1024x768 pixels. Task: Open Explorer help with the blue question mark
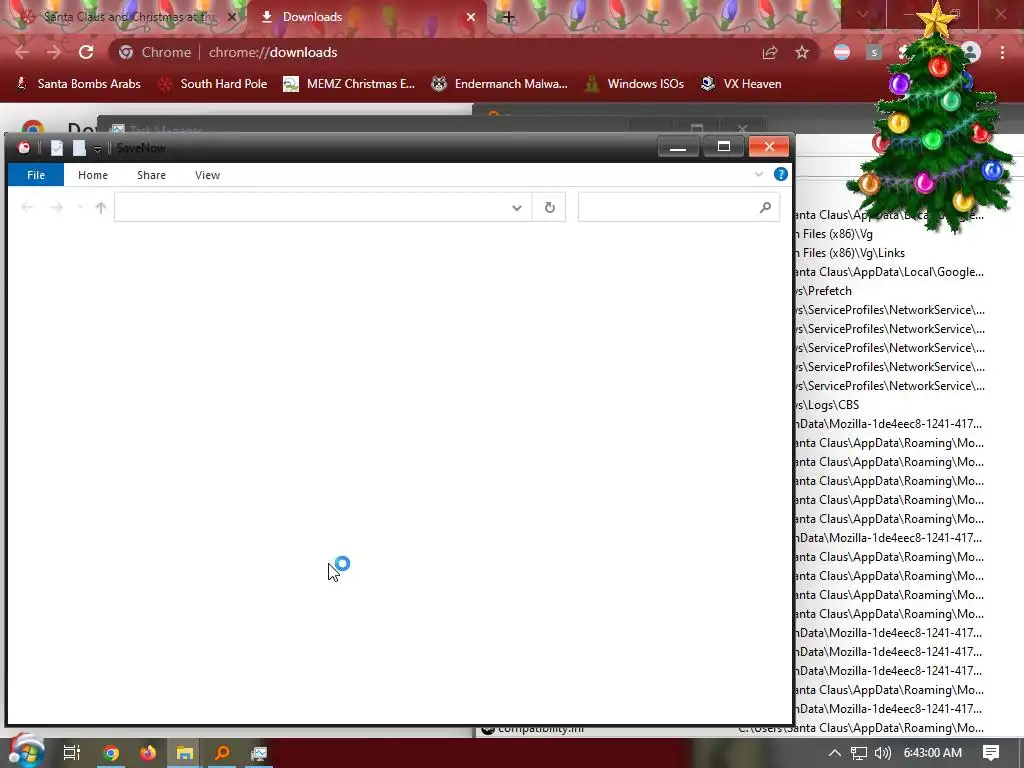pos(780,174)
